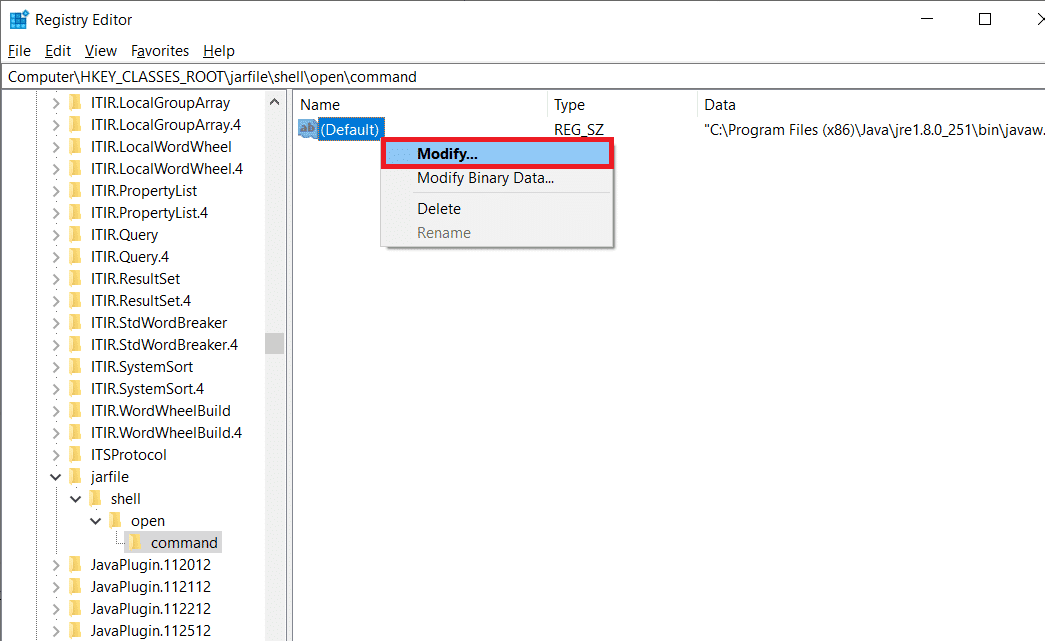Select JavaPlugin.112212 label in the tree

tap(151, 608)
